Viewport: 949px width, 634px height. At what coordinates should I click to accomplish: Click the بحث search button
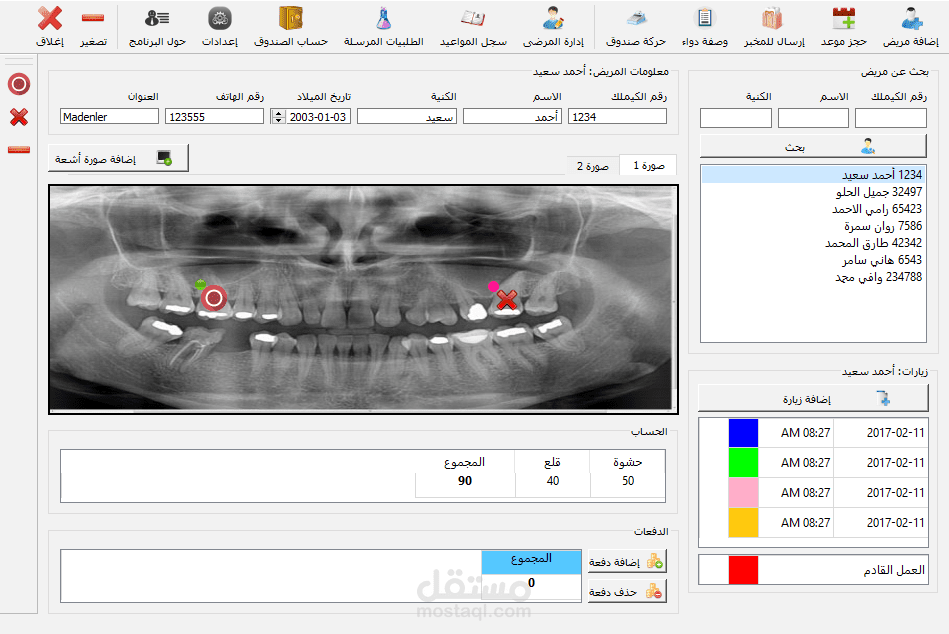[813, 147]
